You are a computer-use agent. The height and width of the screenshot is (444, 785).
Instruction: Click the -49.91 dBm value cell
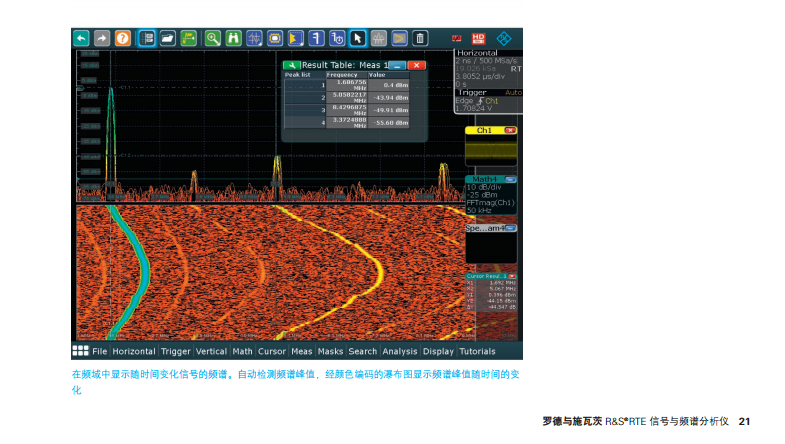(389, 110)
